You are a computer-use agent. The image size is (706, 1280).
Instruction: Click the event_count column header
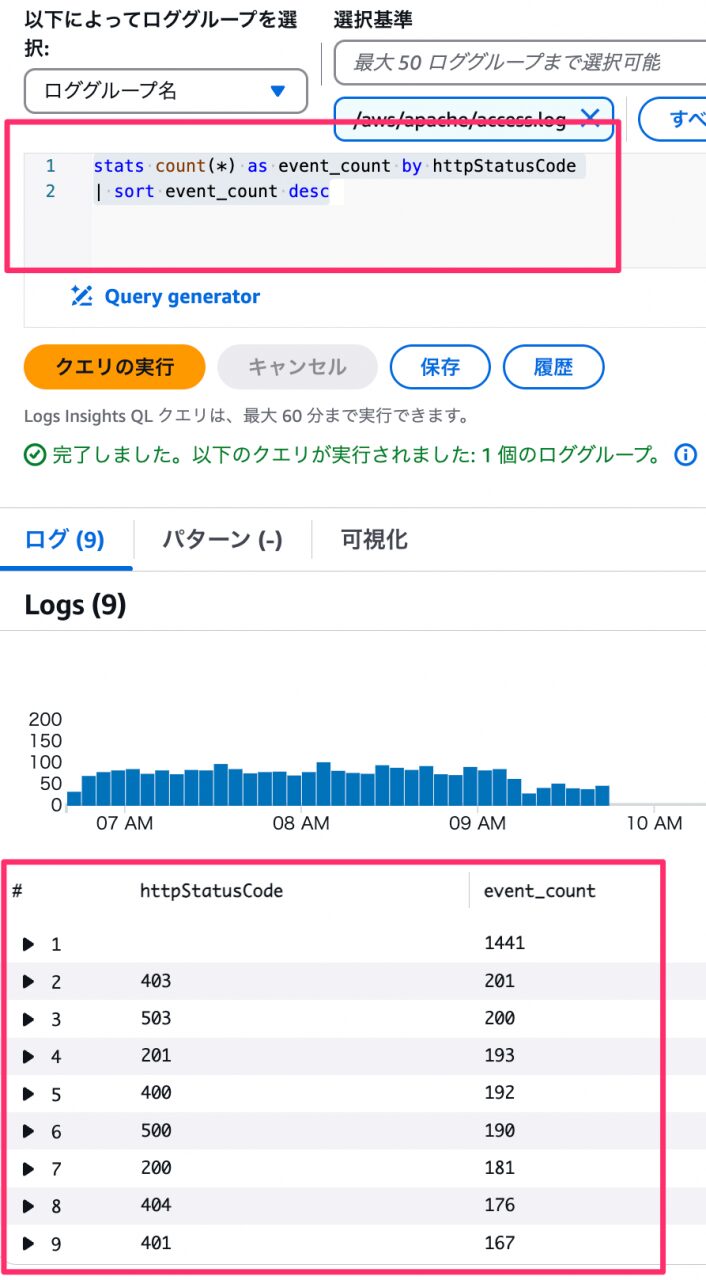[x=539, y=891]
